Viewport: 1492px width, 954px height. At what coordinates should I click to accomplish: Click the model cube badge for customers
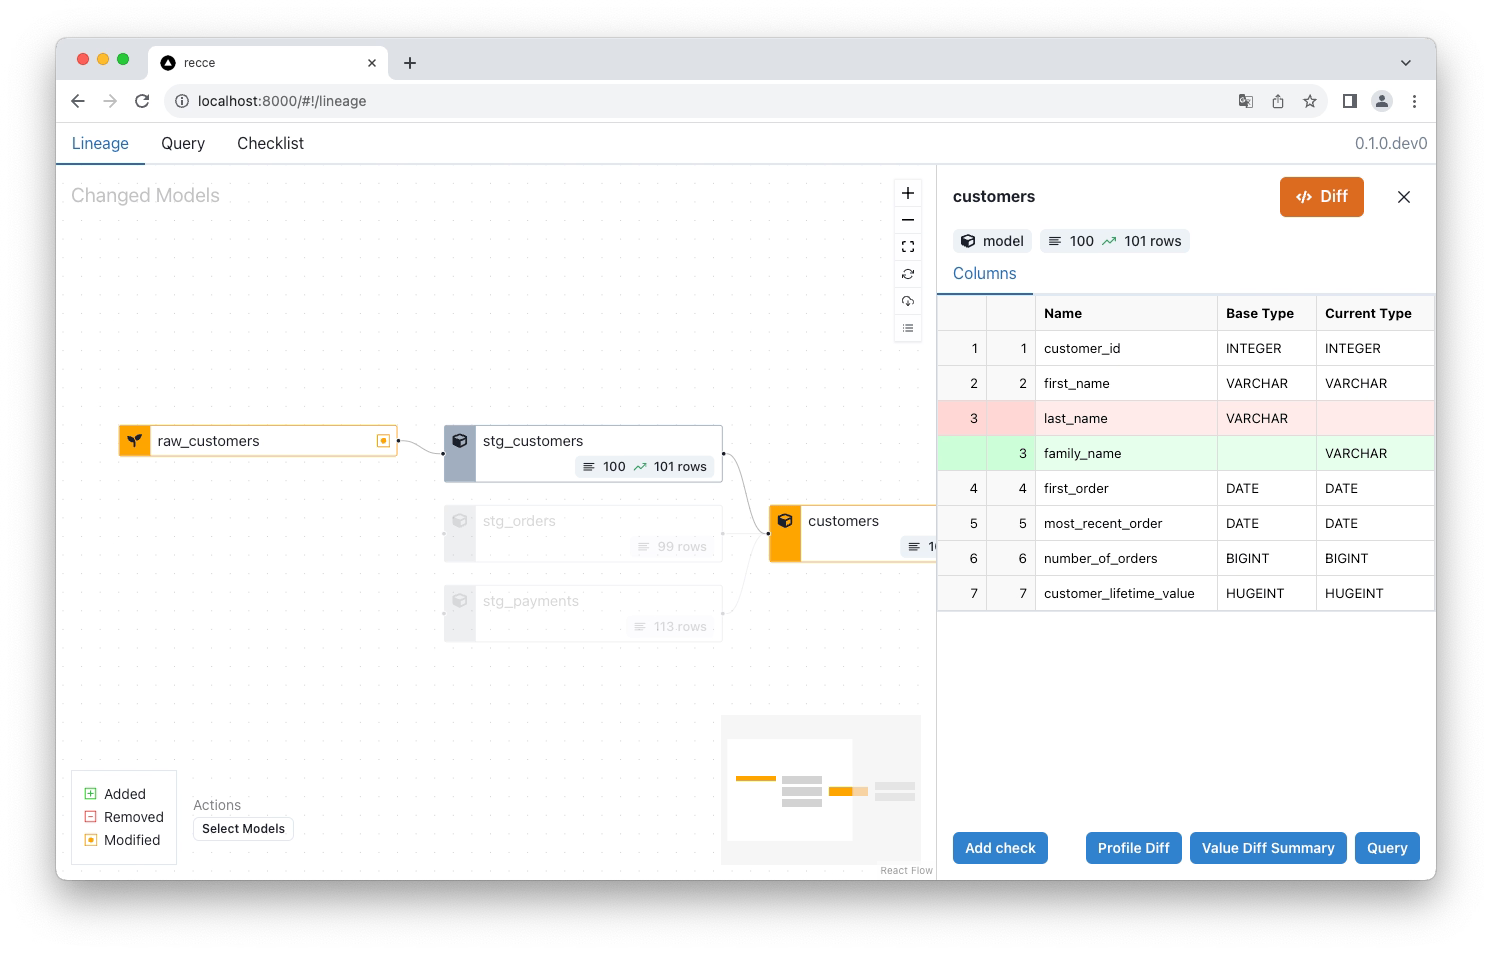[991, 240]
